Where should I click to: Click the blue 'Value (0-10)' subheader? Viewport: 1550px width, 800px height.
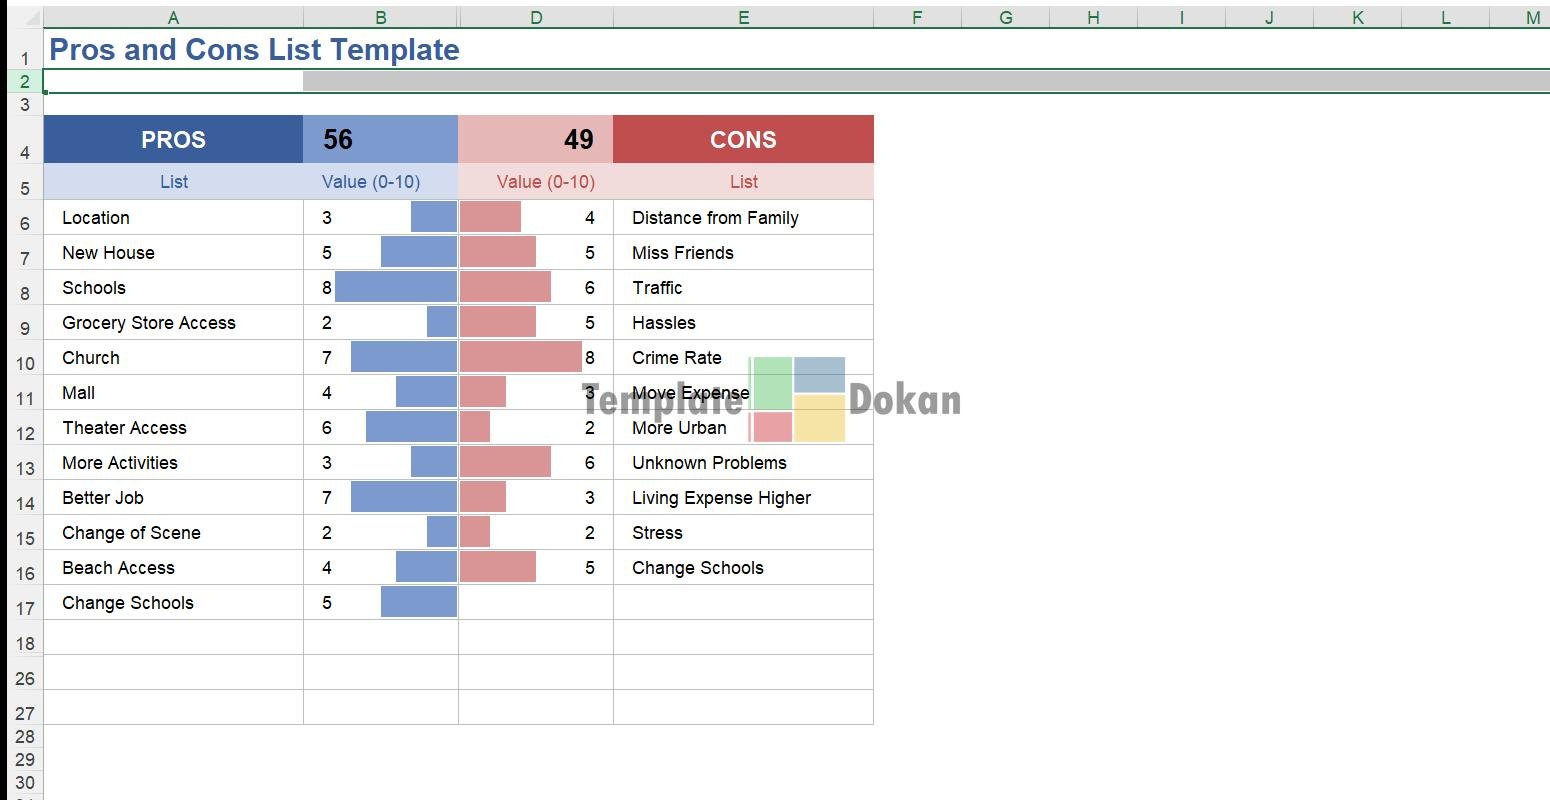click(371, 182)
